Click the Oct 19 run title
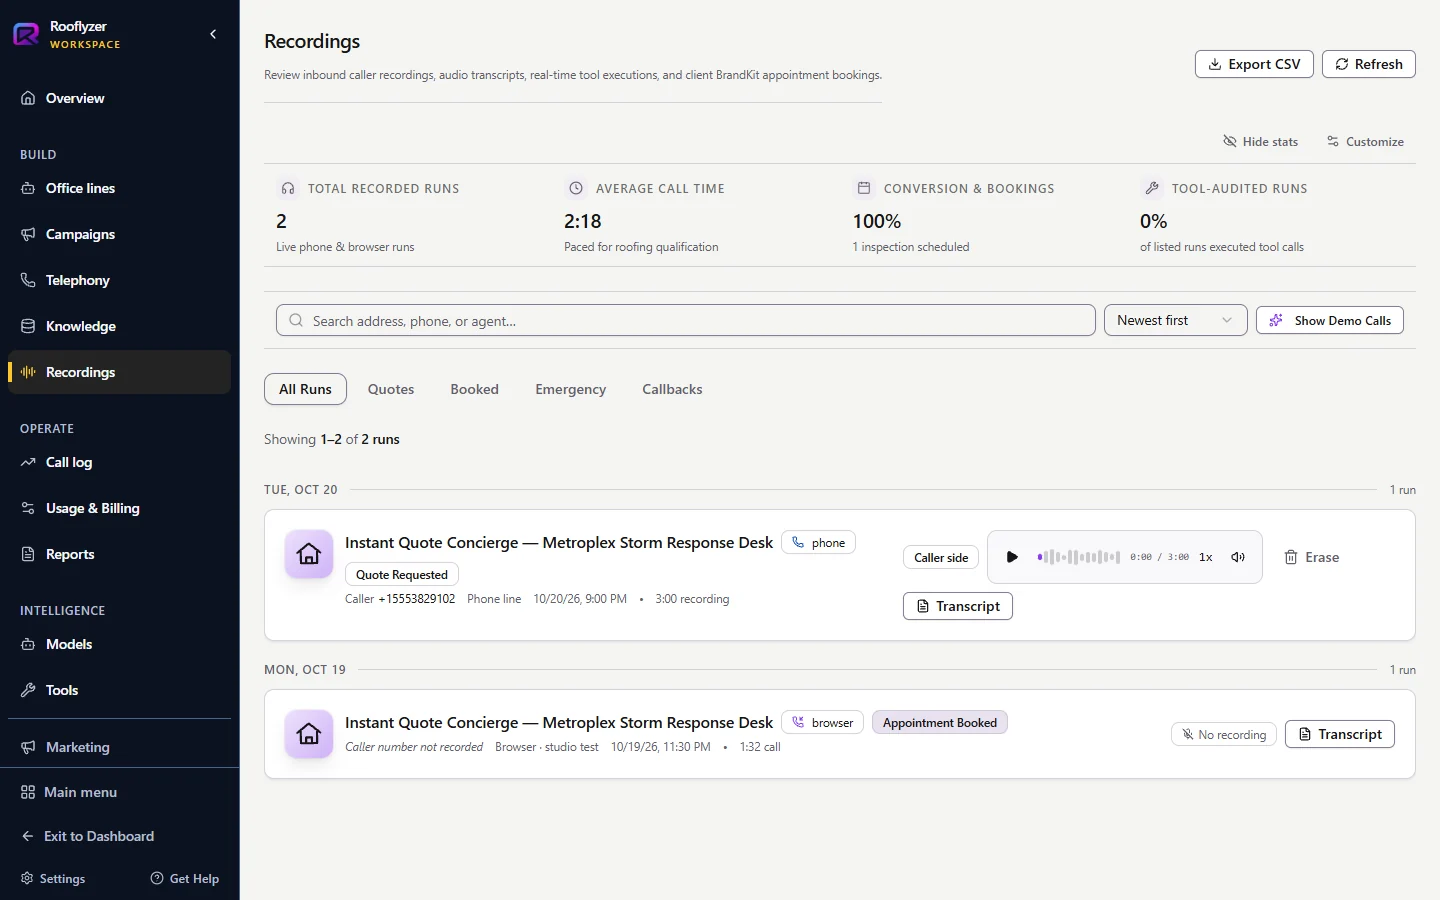The height and width of the screenshot is (900, 1440). click(559, 722)
